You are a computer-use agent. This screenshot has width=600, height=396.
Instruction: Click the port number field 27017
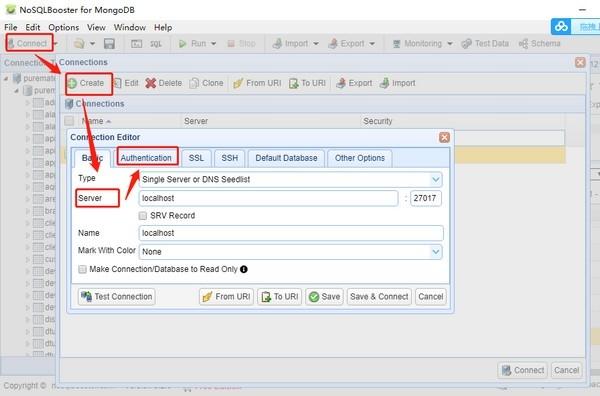[x=426, y=198]
